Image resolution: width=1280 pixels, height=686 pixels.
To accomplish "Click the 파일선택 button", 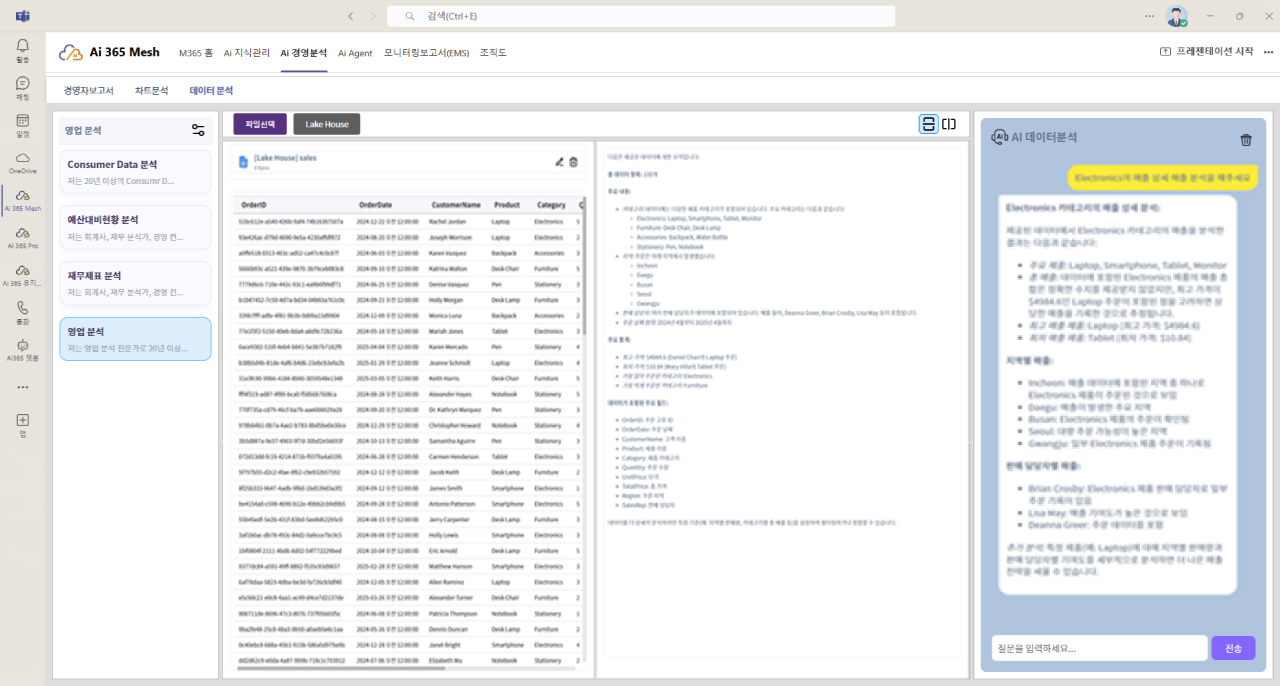I will point(260,124).
